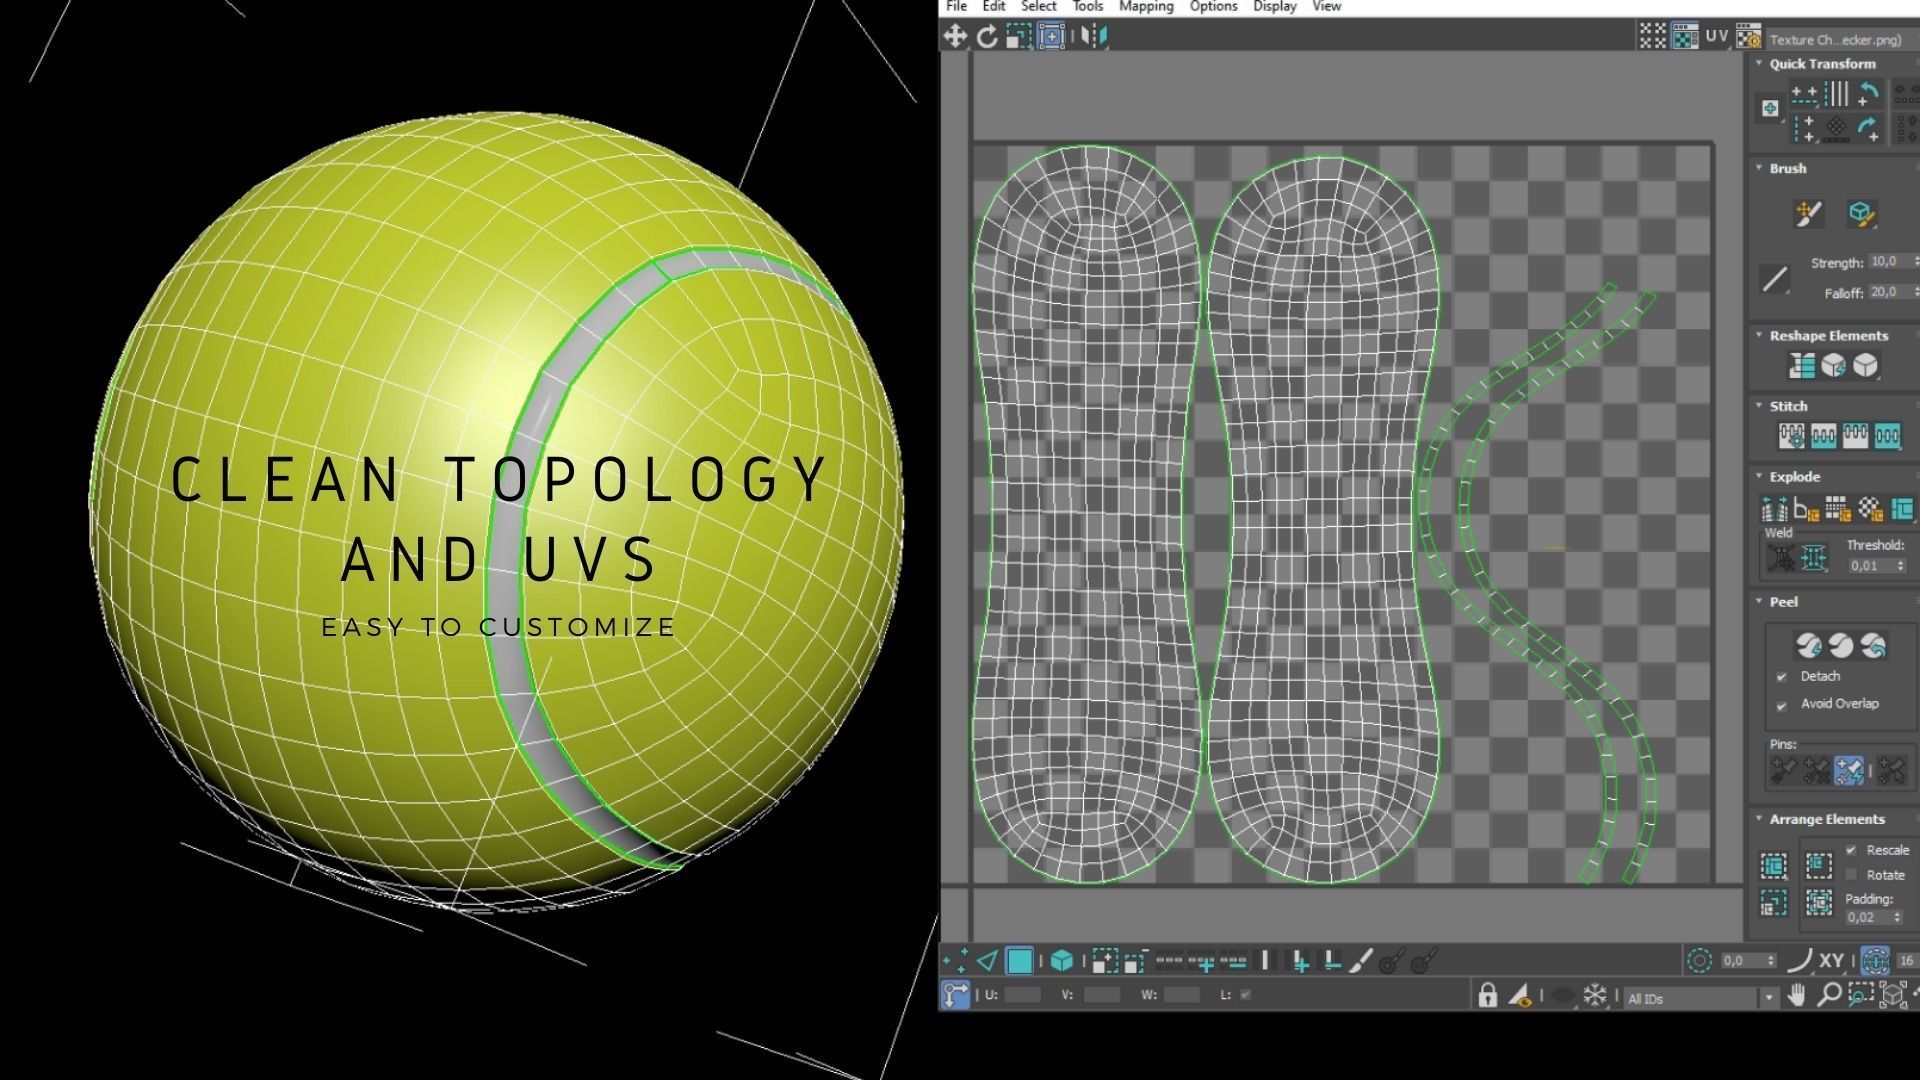Collapse the Stitch rollout
This screenshot has height=1080, width=1920.
click(1760, 405)
